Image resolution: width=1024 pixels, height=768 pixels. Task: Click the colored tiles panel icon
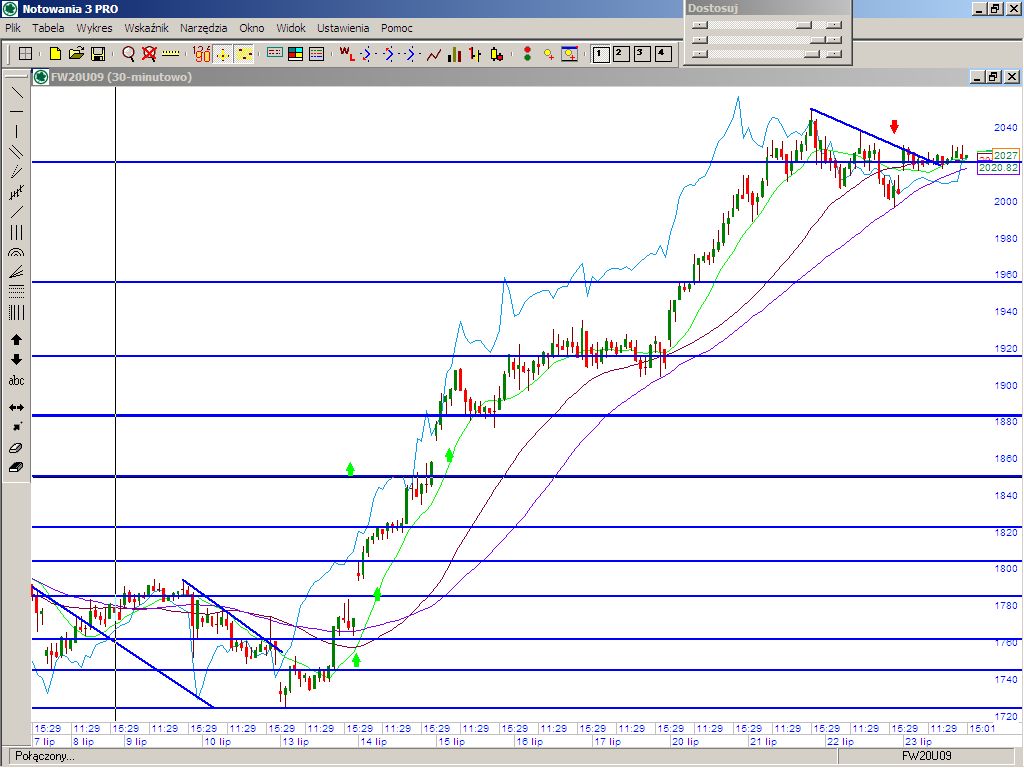click(x=295, y=54)
